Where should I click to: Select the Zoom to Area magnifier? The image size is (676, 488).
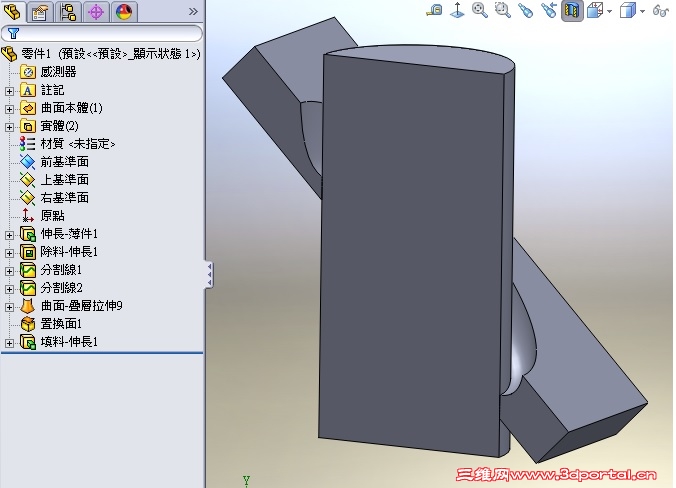coord(503,10)
